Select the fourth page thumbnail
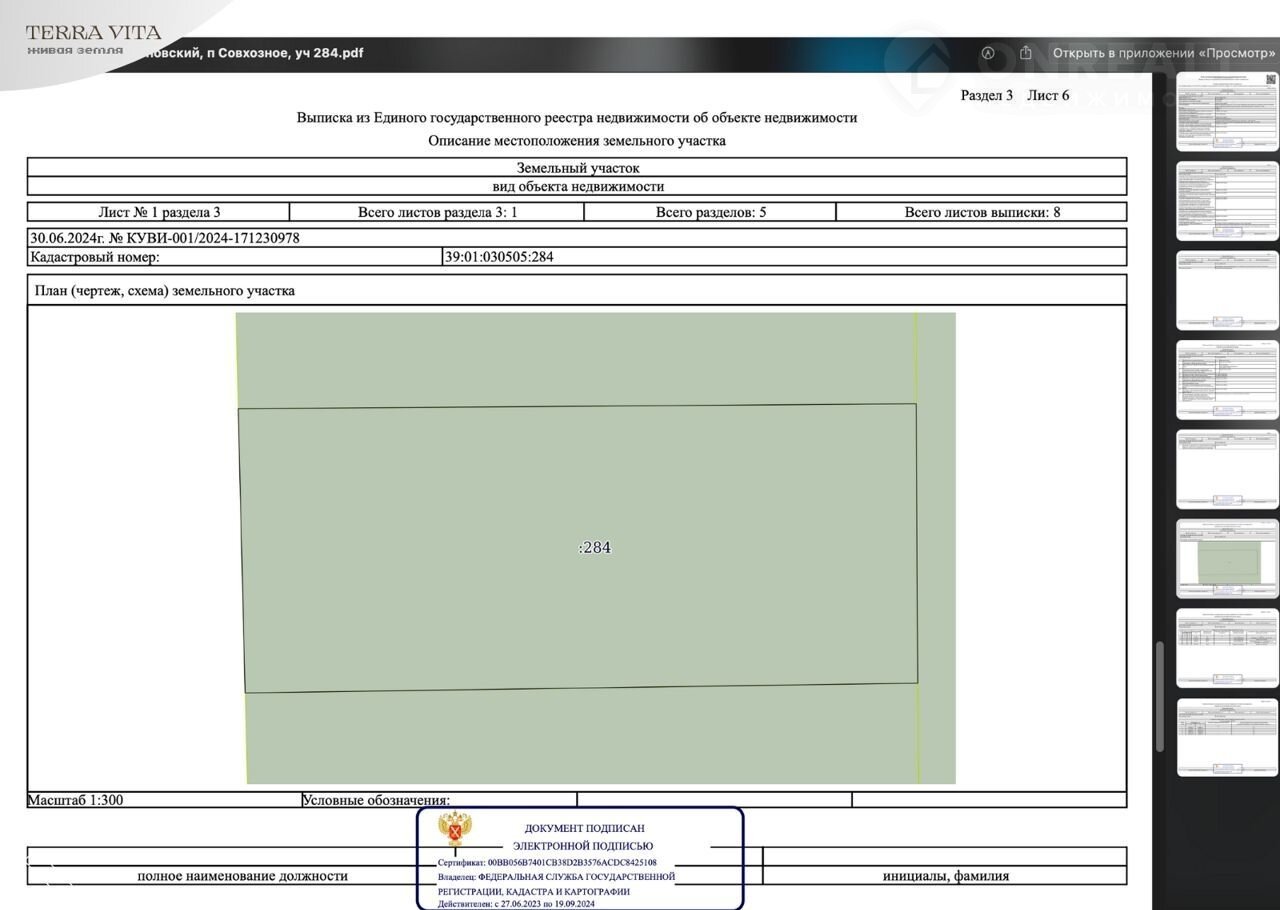This screenshot has width=1280, height=910. tap(1227, 380)
